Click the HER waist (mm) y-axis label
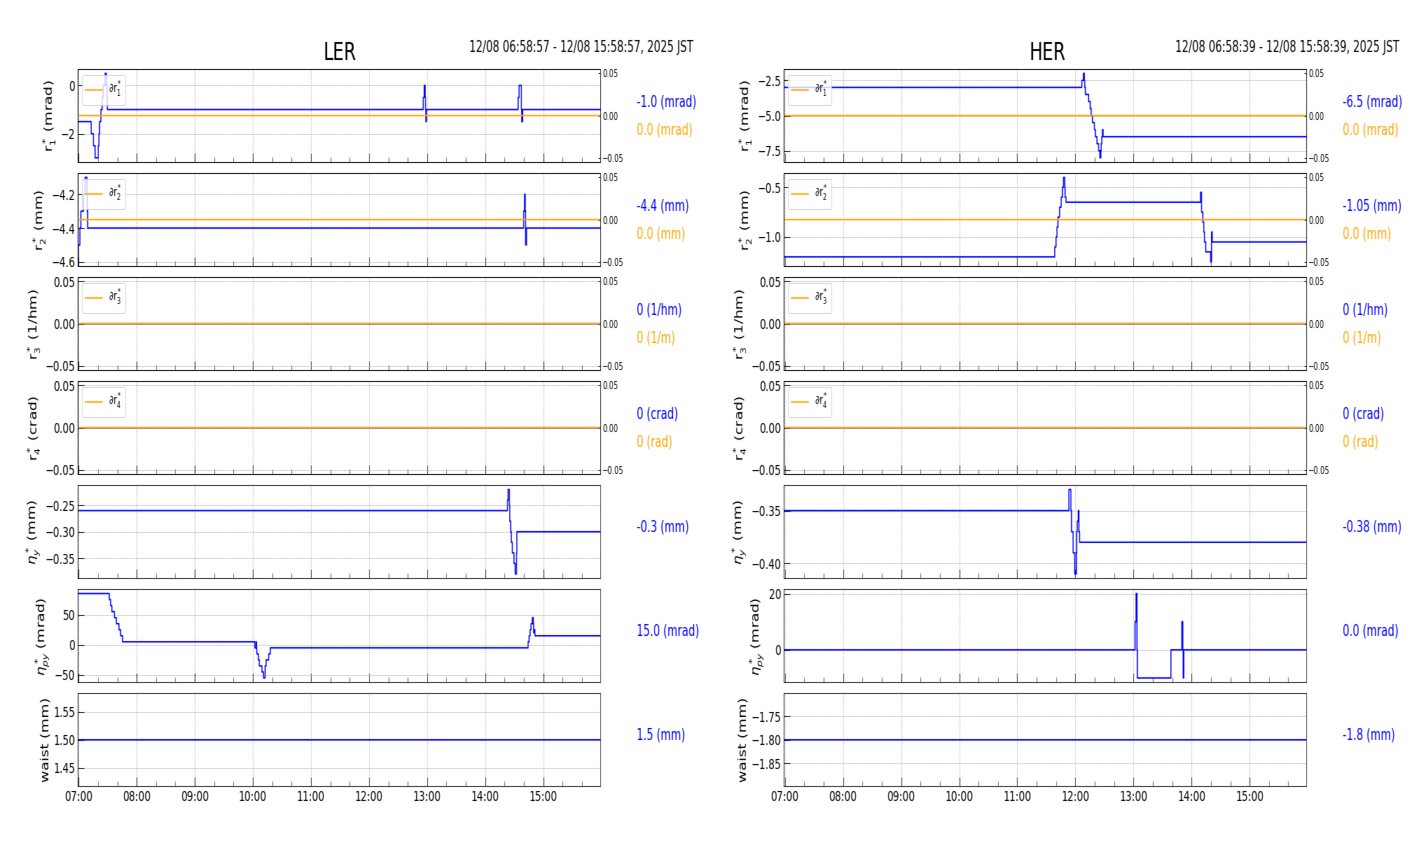Screen dimensions: 1412x864 point(743,740)
